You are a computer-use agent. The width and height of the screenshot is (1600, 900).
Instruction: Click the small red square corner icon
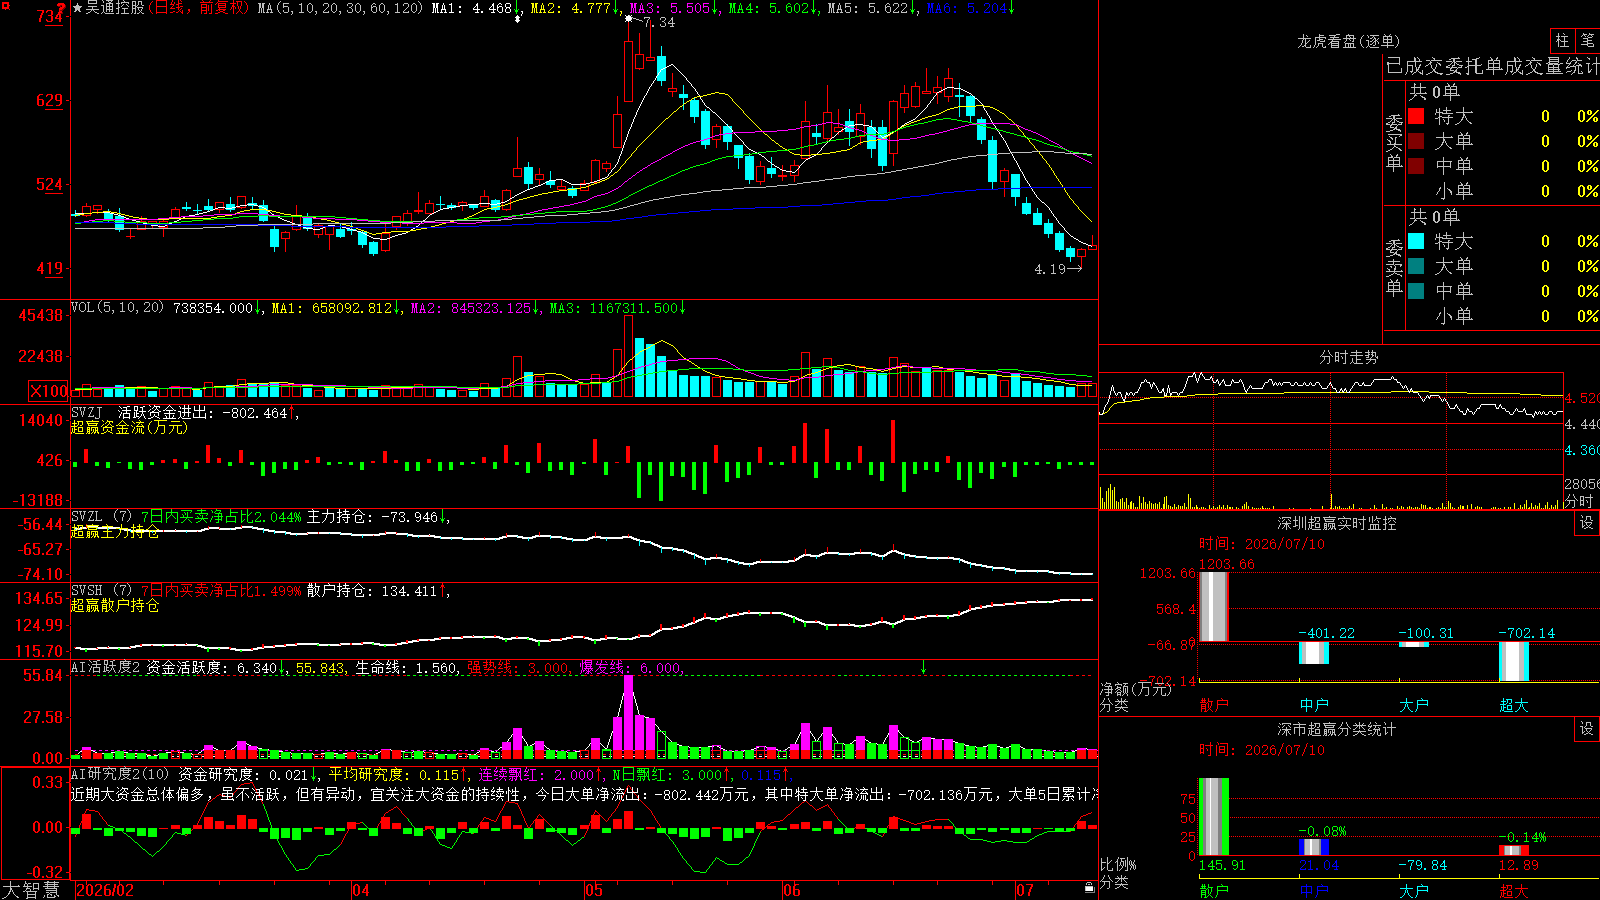coord(5,5)
